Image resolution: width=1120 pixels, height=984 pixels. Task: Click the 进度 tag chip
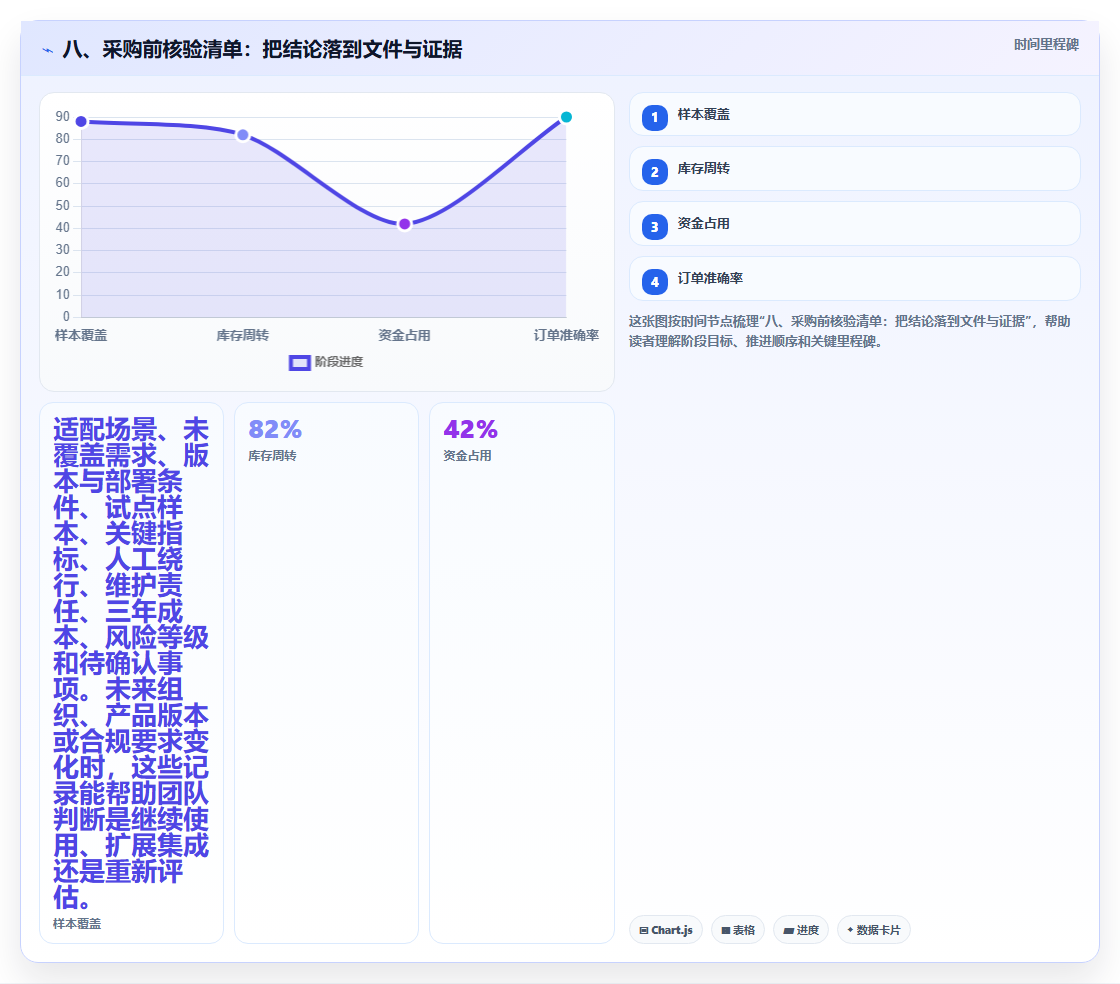tap(801, 930)
